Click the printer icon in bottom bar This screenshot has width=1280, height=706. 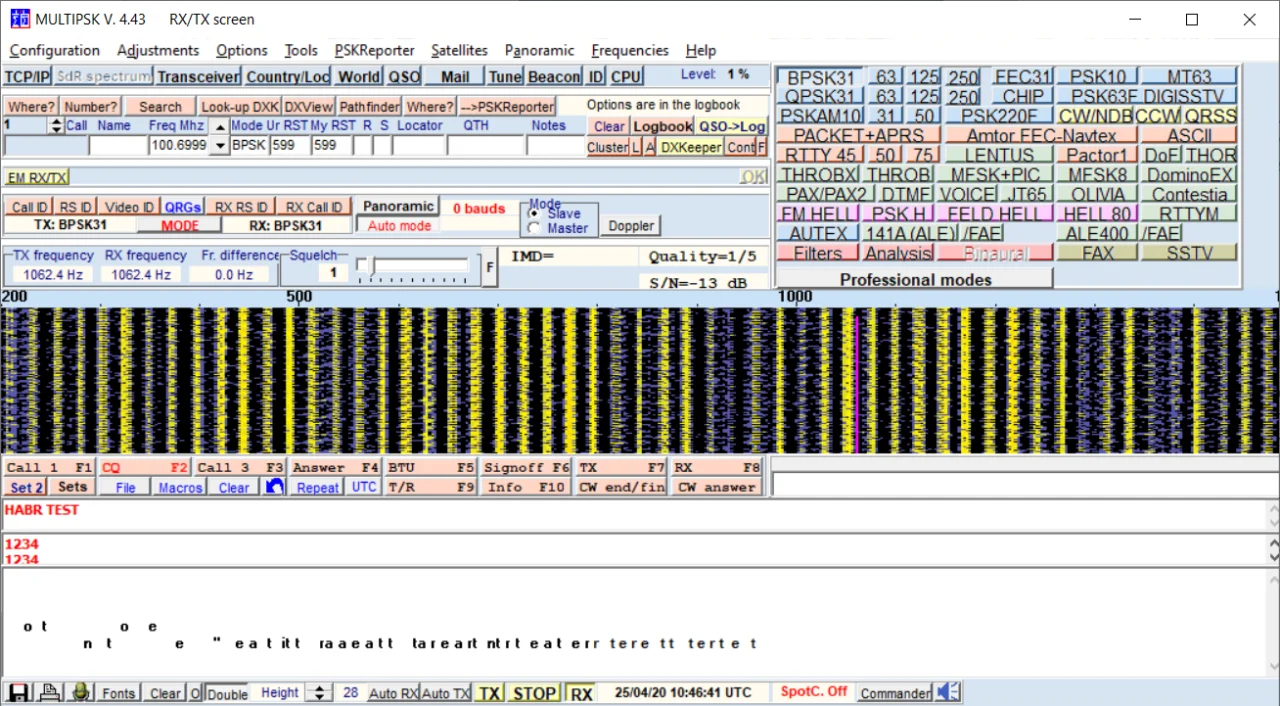tap(48, 693)
